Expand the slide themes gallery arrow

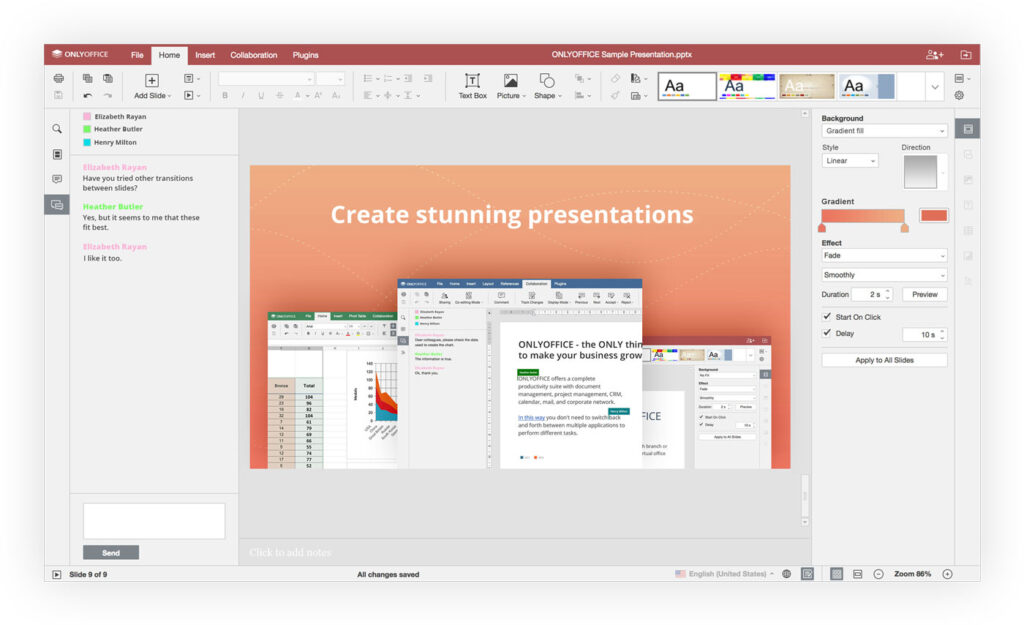935,87
